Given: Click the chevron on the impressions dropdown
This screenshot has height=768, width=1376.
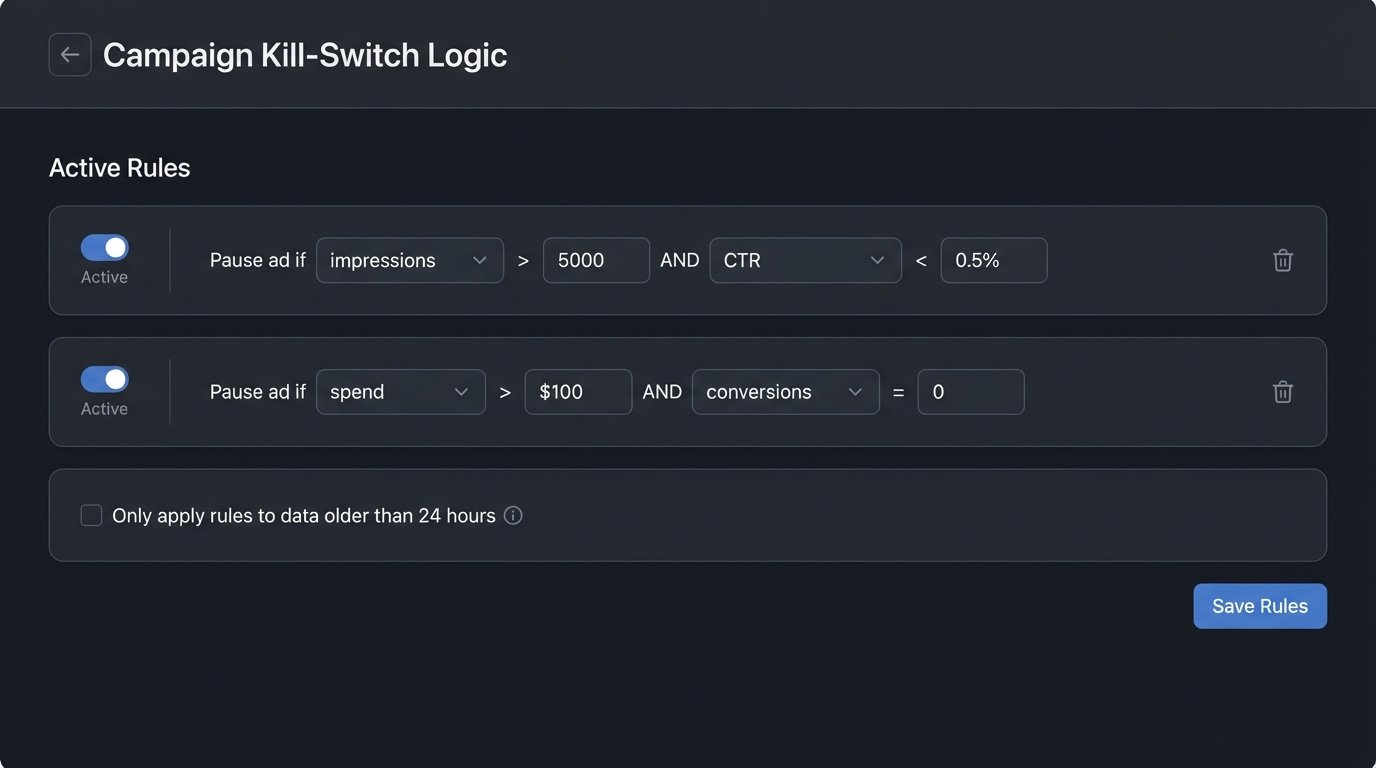Looking at the screenshot, I should (x=481, y=260).
